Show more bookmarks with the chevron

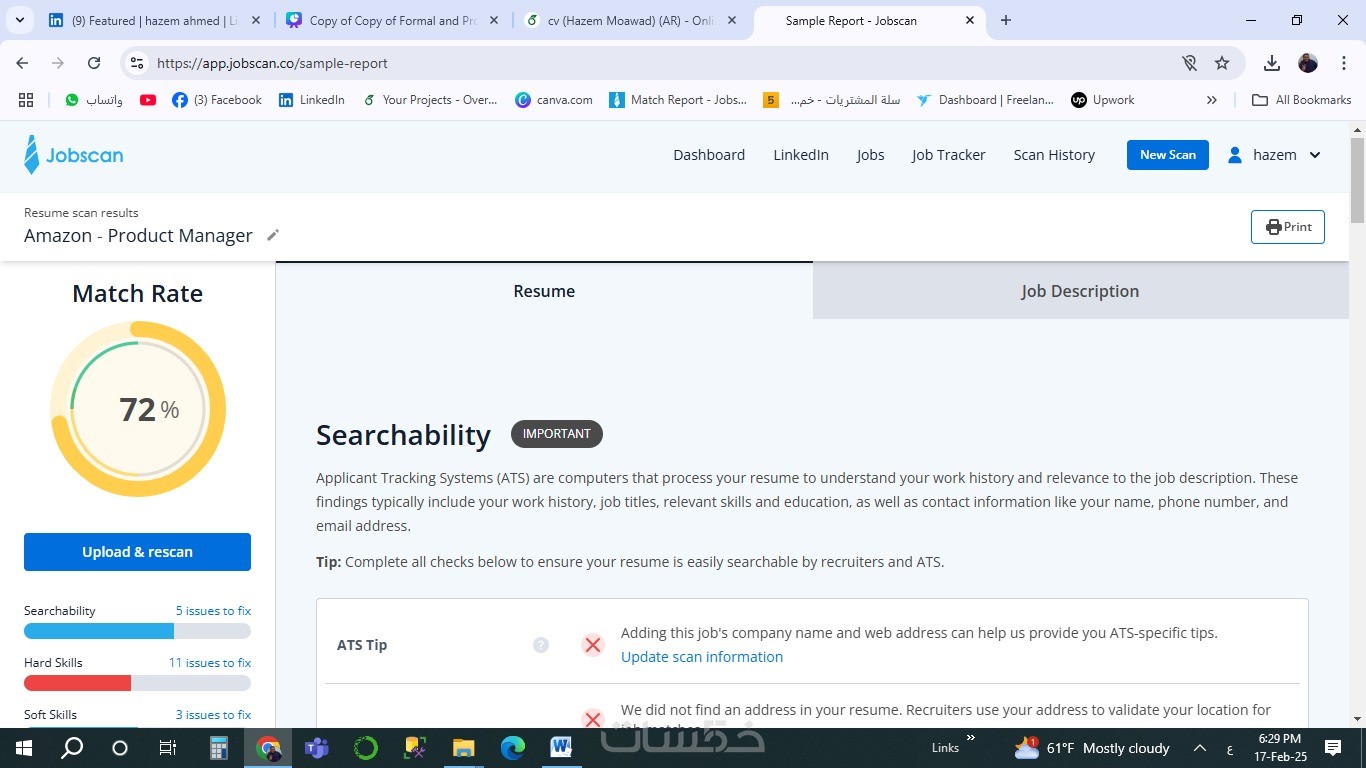1212,100
